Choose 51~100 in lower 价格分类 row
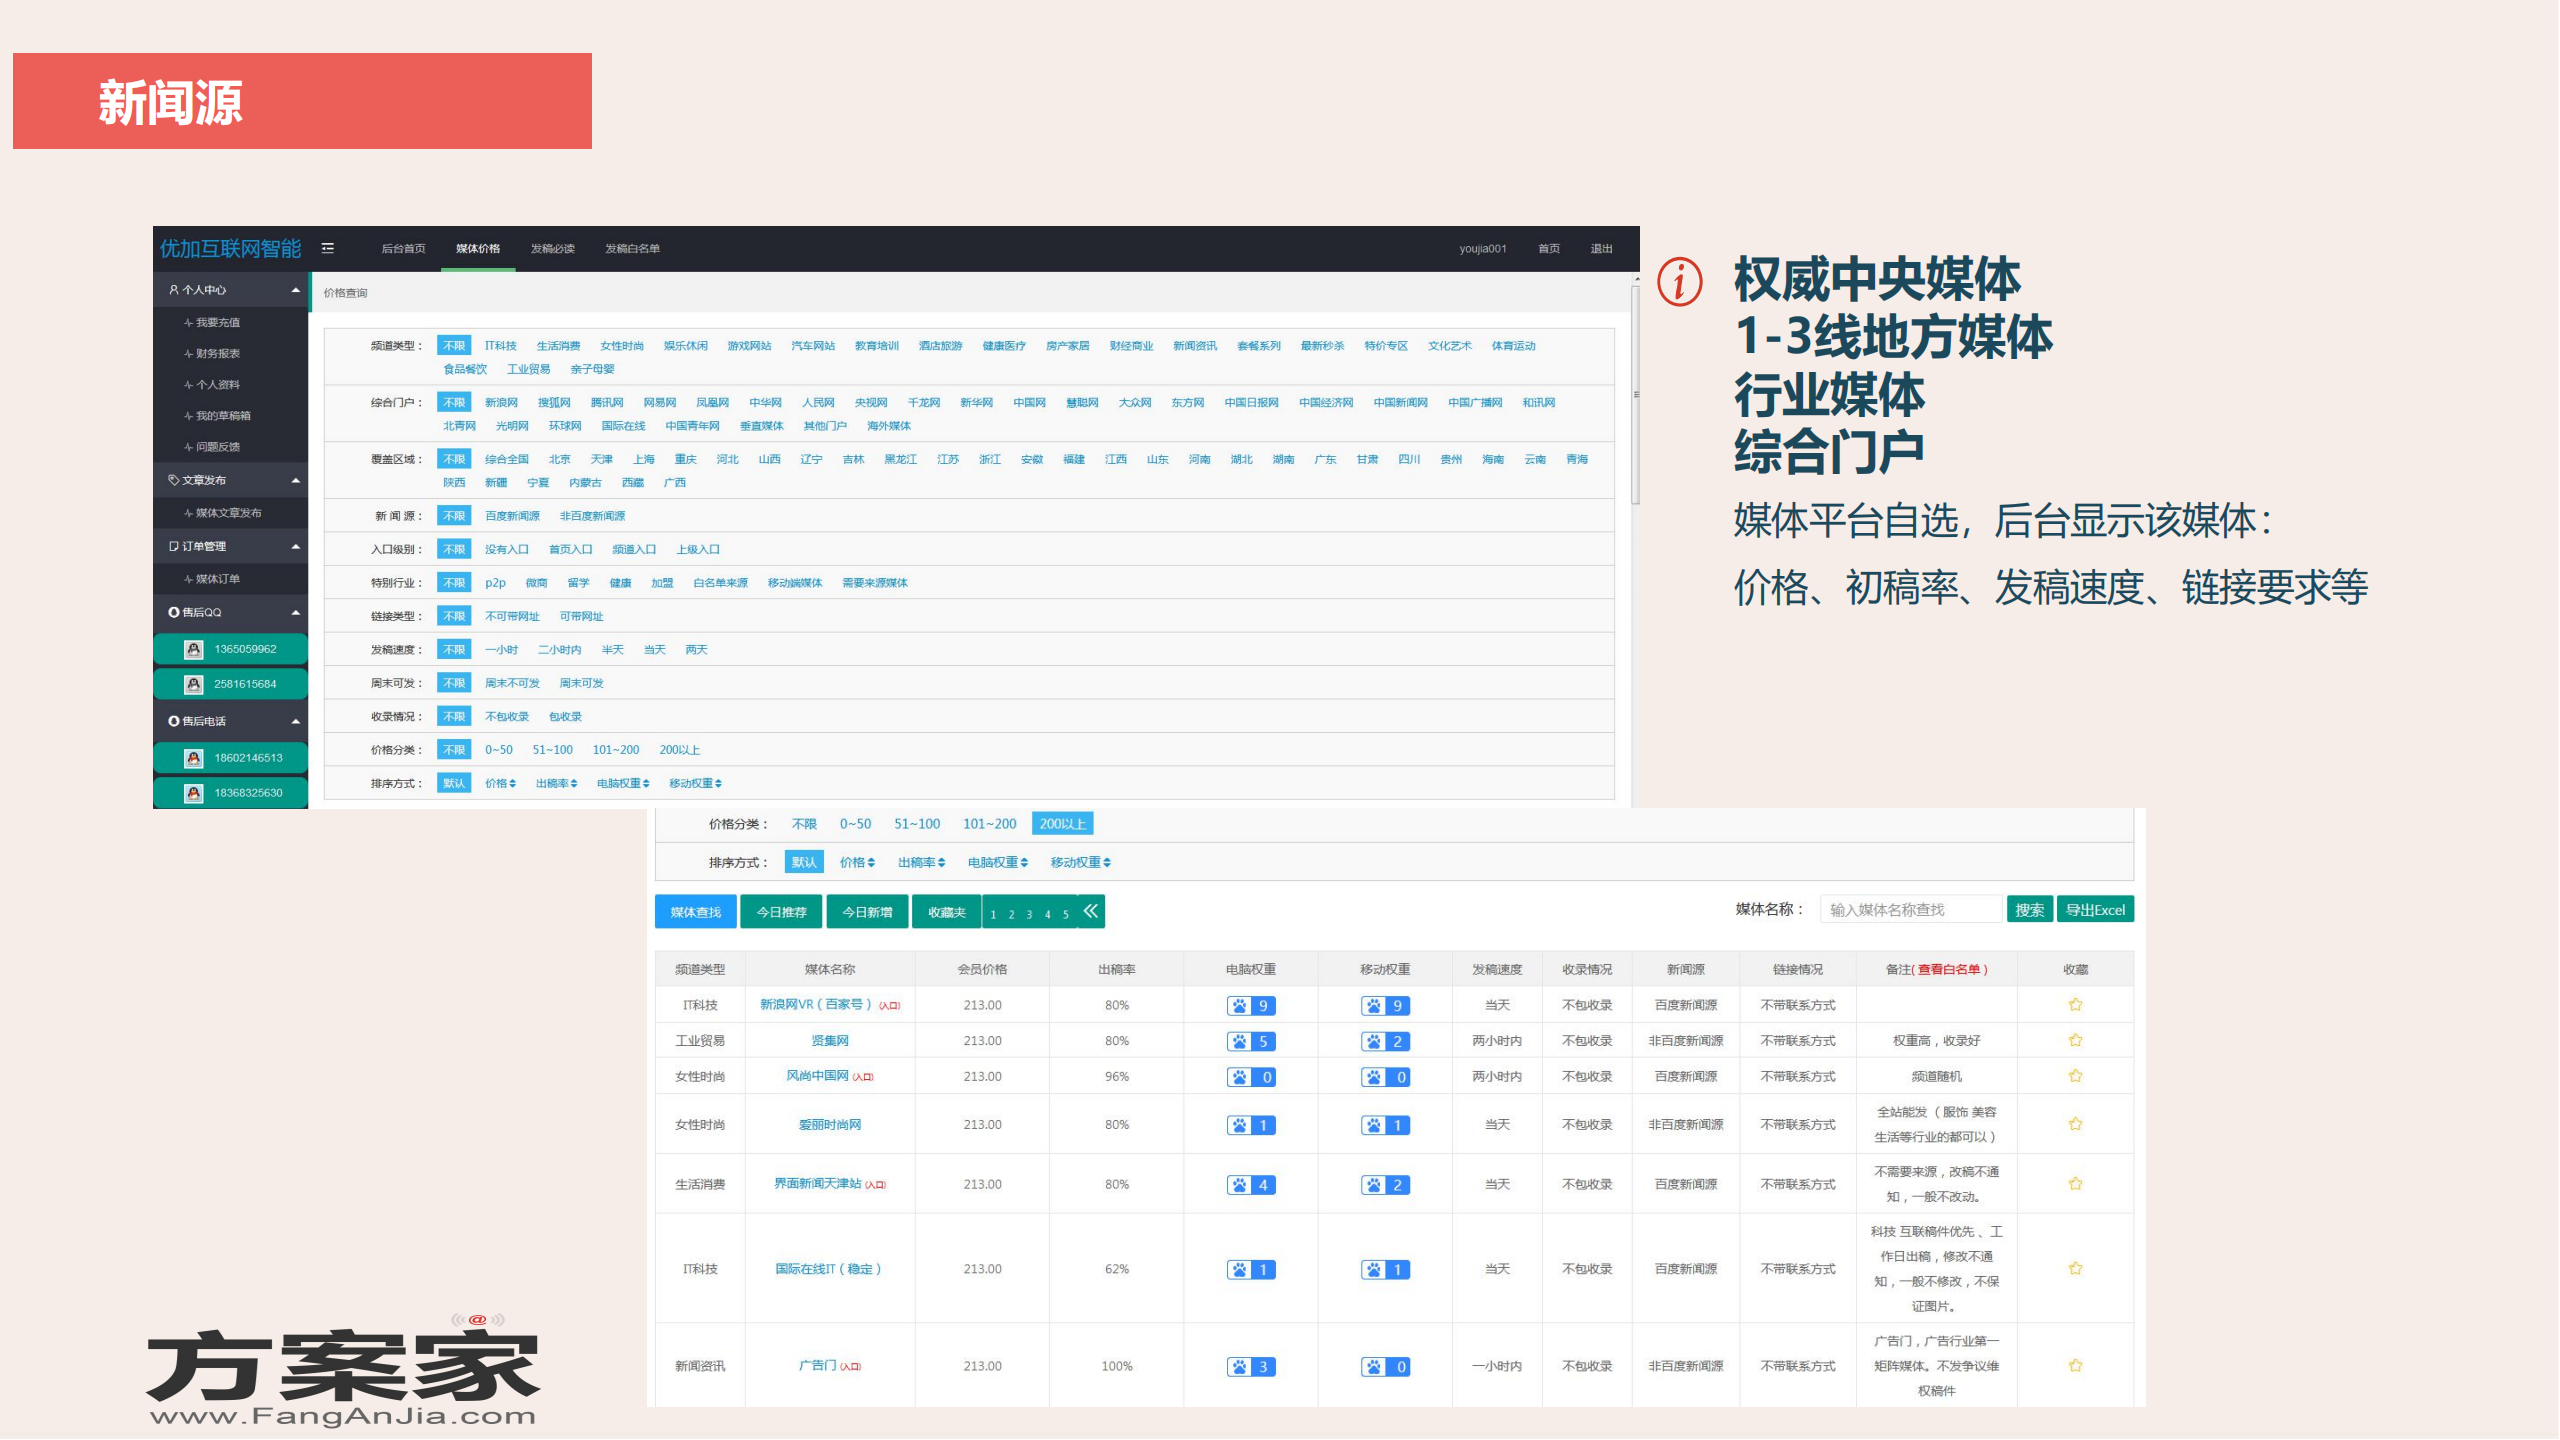Viewport: 2560px width, 1440px height. point(917,824)
